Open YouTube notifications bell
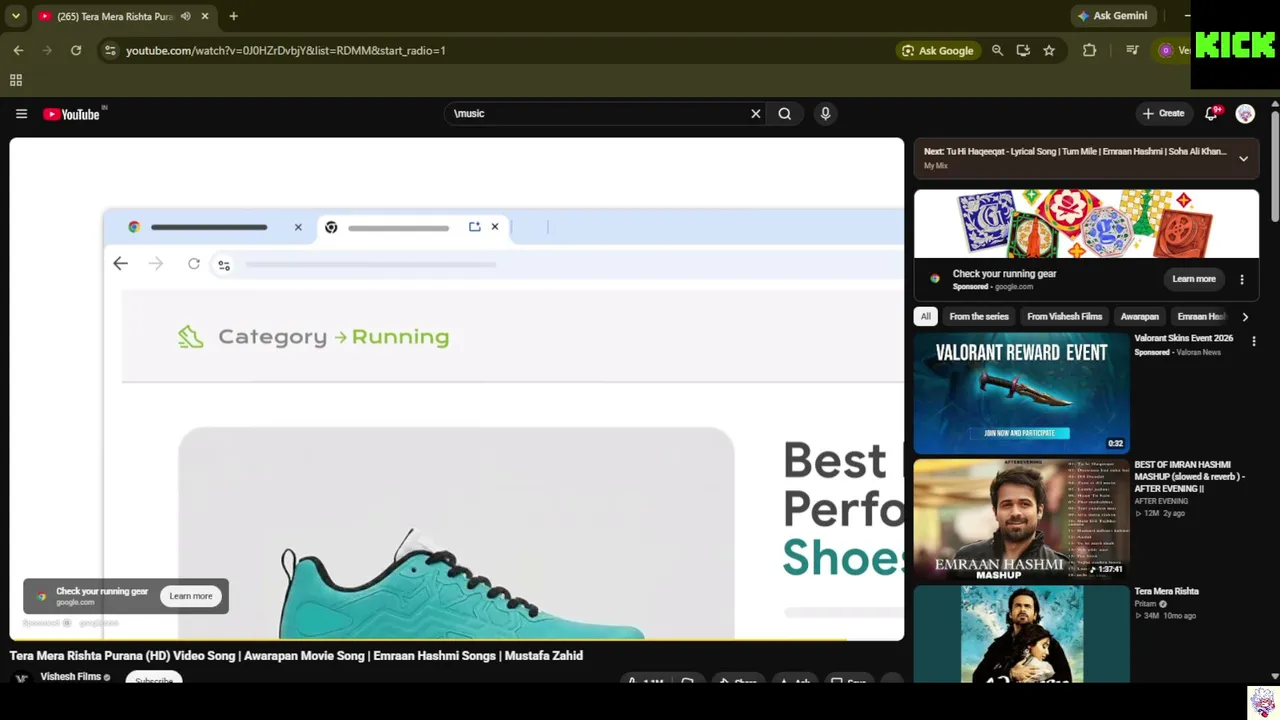 point(1212,114)
